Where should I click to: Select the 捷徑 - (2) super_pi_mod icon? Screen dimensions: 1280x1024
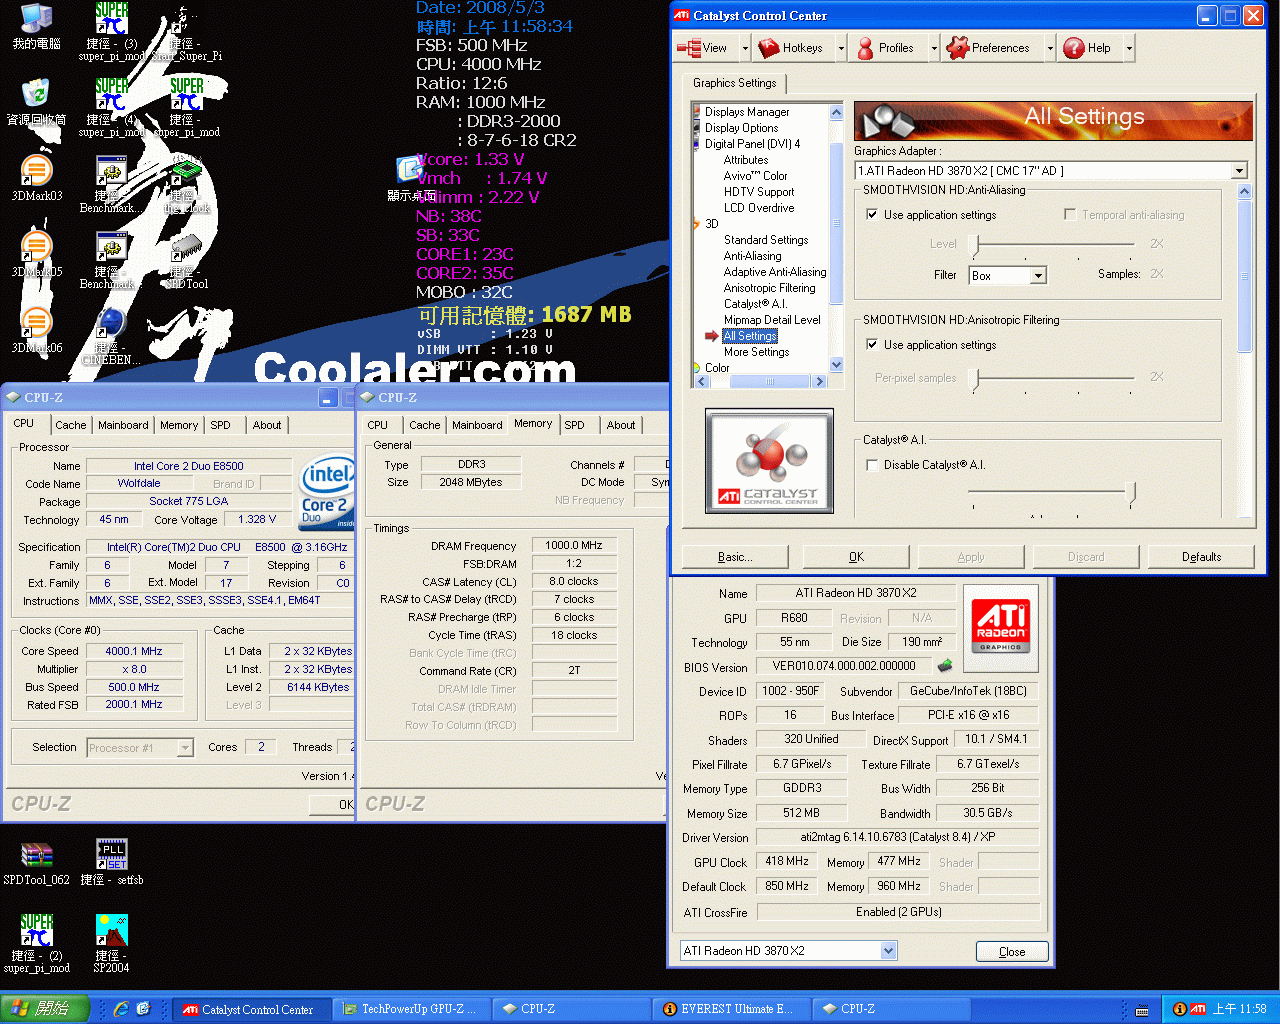pyautogui.click(x=36, y=944)
